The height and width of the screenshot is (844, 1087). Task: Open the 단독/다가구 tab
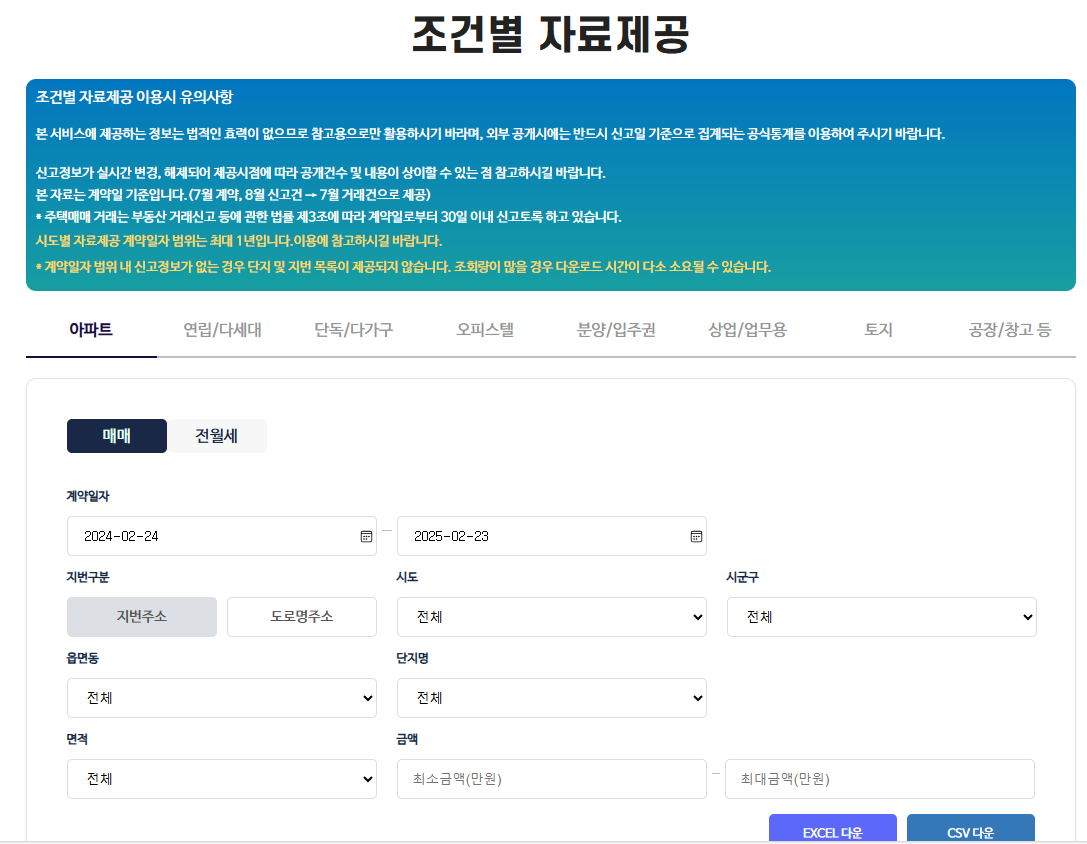coord(354,329)
